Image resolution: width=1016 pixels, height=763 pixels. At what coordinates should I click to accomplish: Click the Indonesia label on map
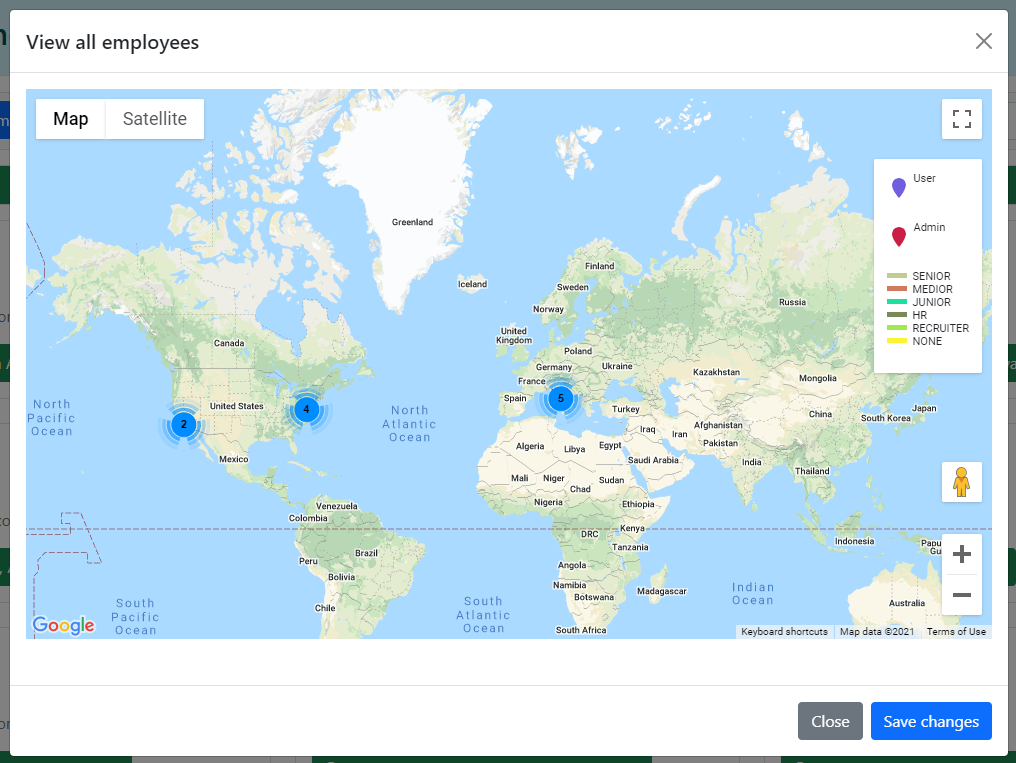click(854, 541)
